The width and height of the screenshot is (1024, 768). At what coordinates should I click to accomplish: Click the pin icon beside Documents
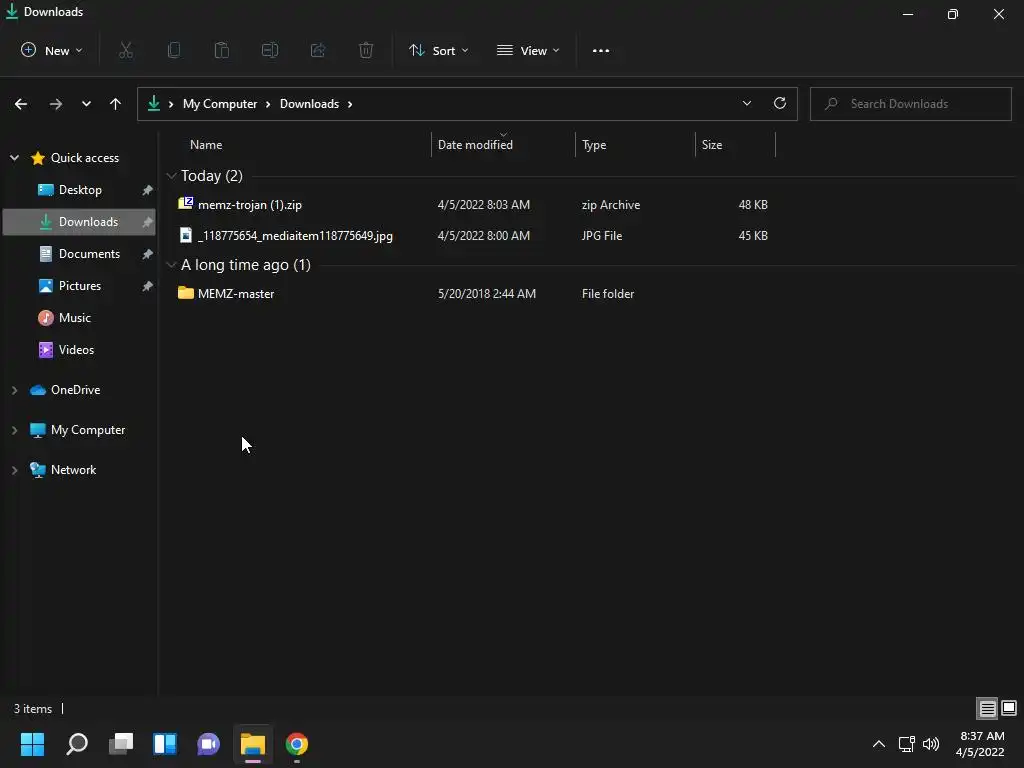tap(148, 254)
